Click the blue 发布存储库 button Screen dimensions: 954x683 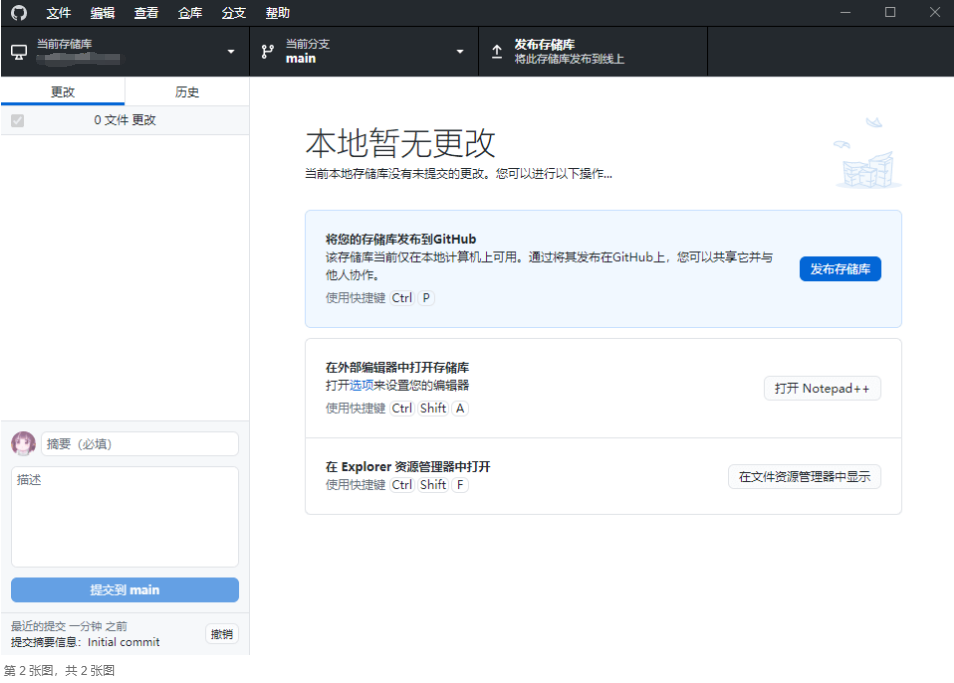(x=839, y=269)
